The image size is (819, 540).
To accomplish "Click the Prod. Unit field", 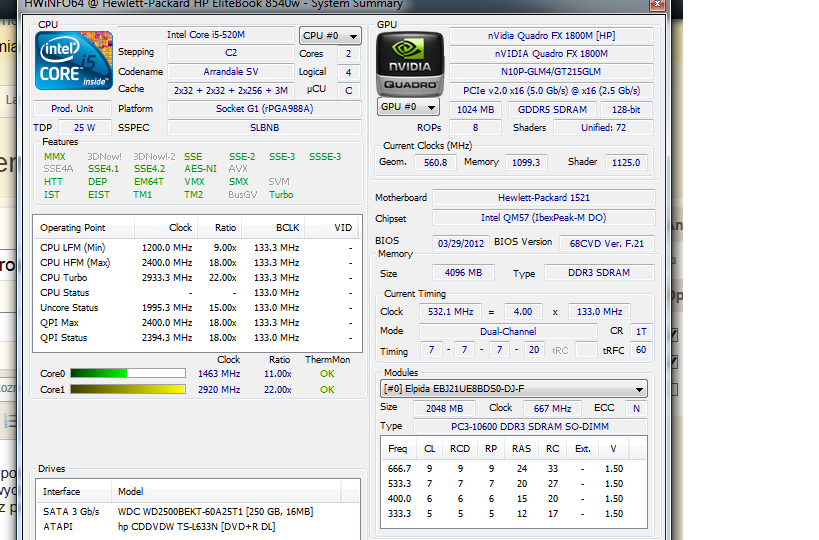I will 72,109.
